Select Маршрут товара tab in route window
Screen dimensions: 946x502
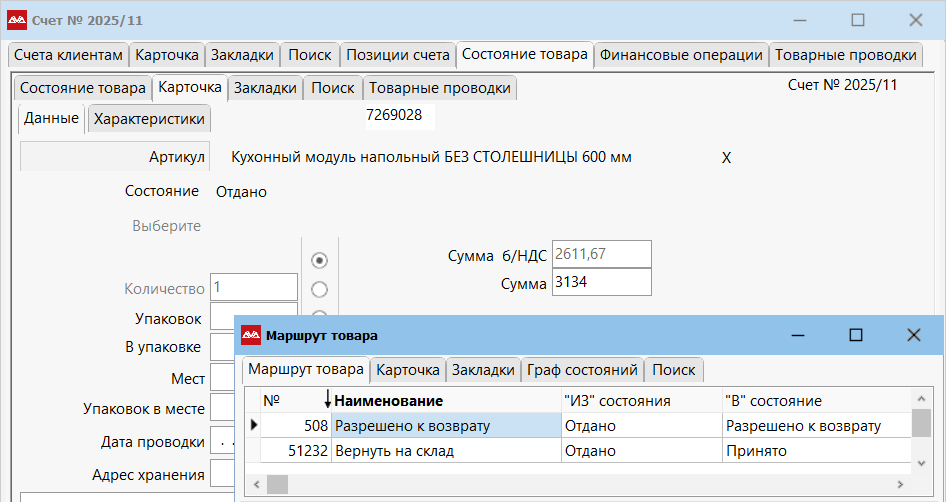(x=306, y=369)
